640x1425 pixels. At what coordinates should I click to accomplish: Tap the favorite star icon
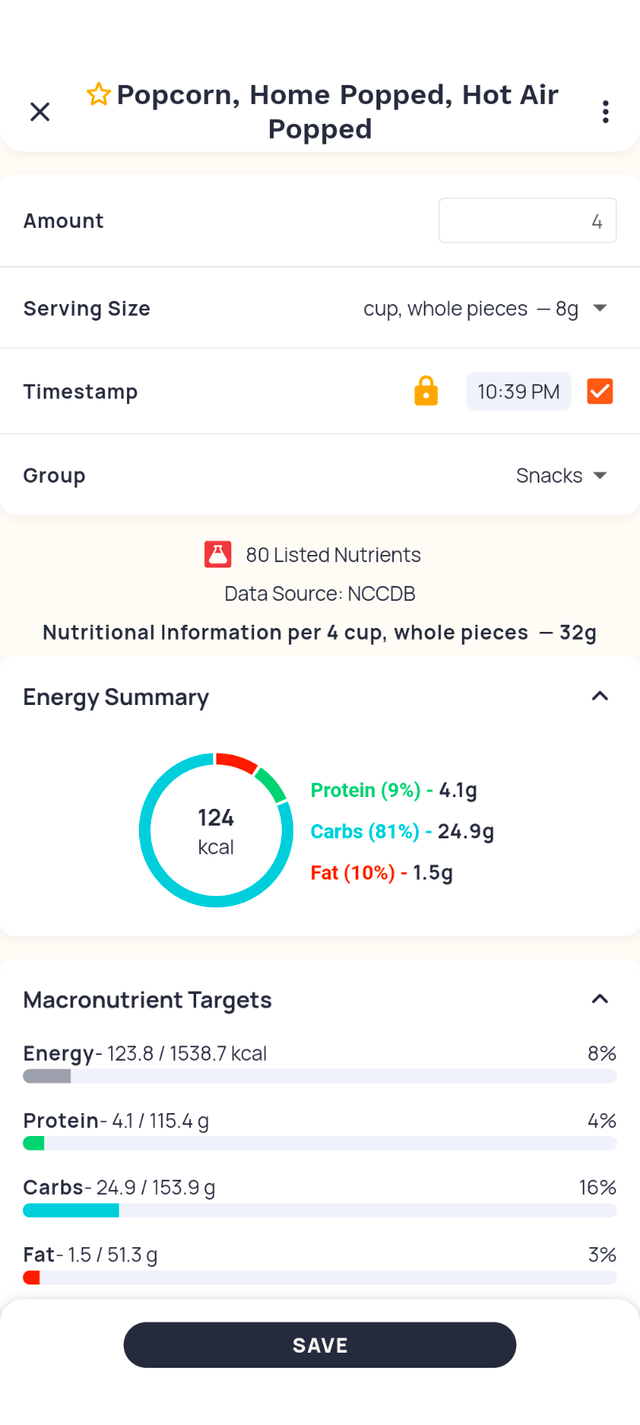pos(98,95)
